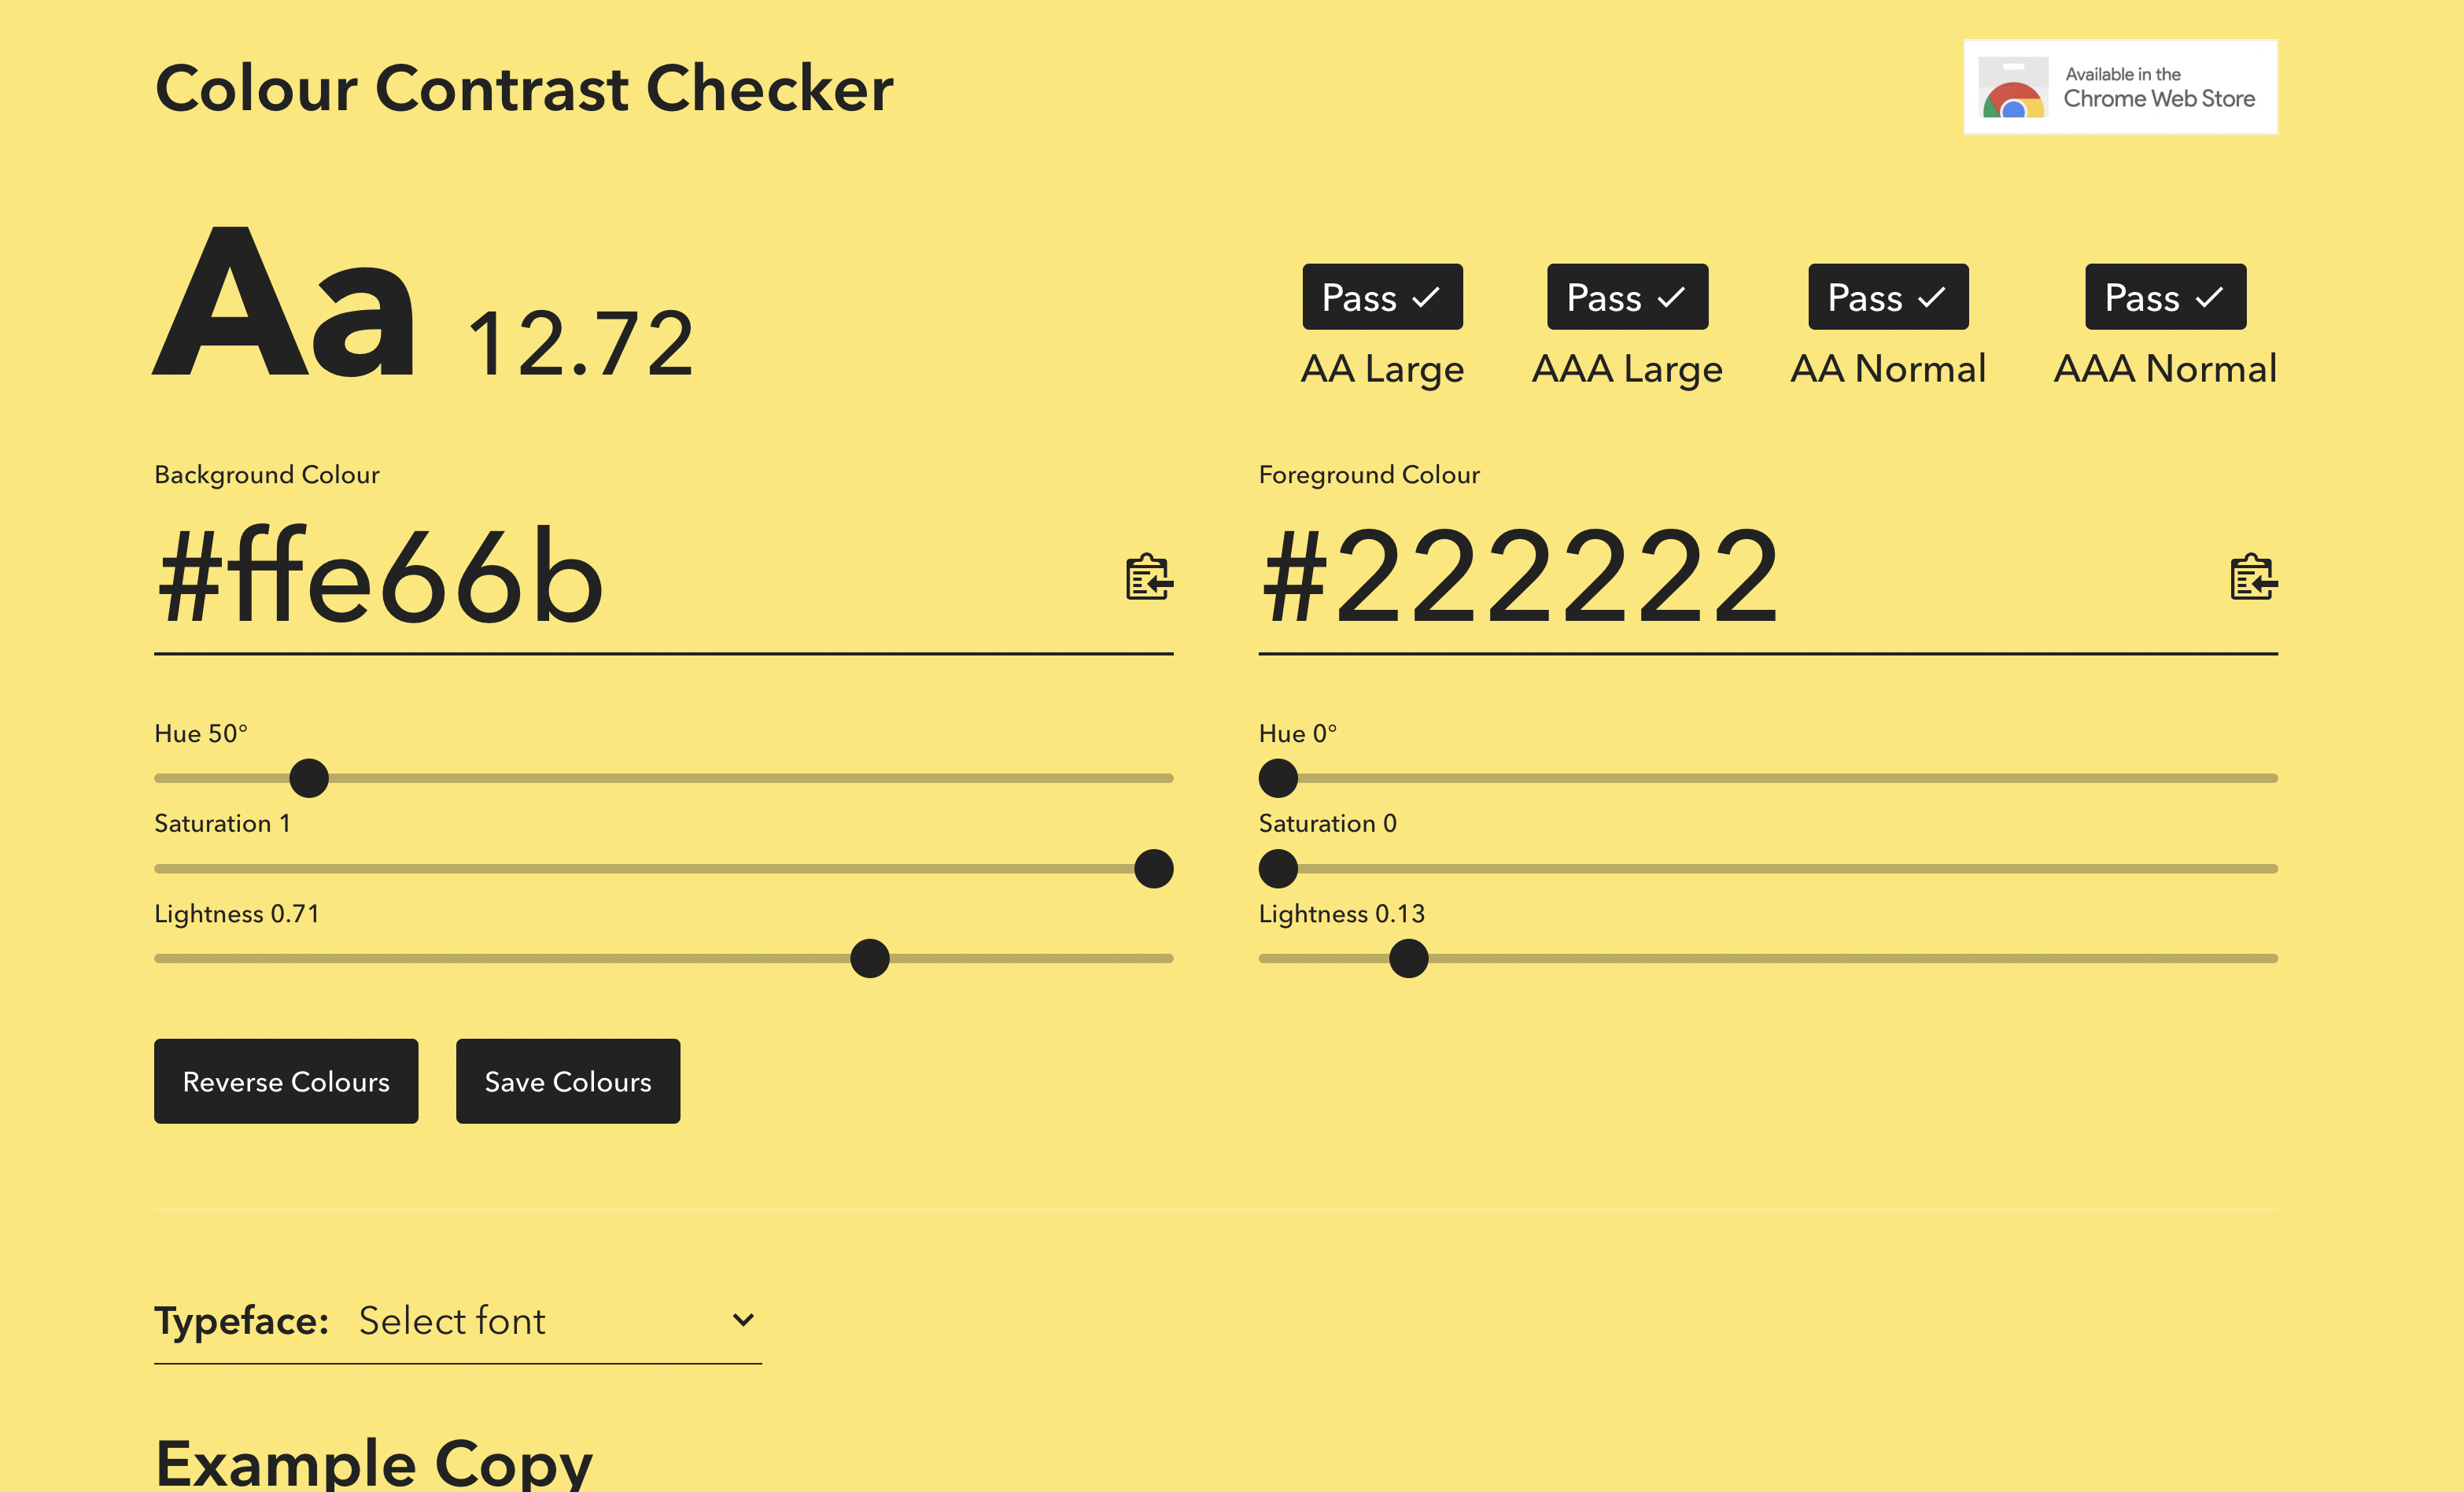
Task: Click the foreground colour paste clipboard icon
Action: point(2253,577)
